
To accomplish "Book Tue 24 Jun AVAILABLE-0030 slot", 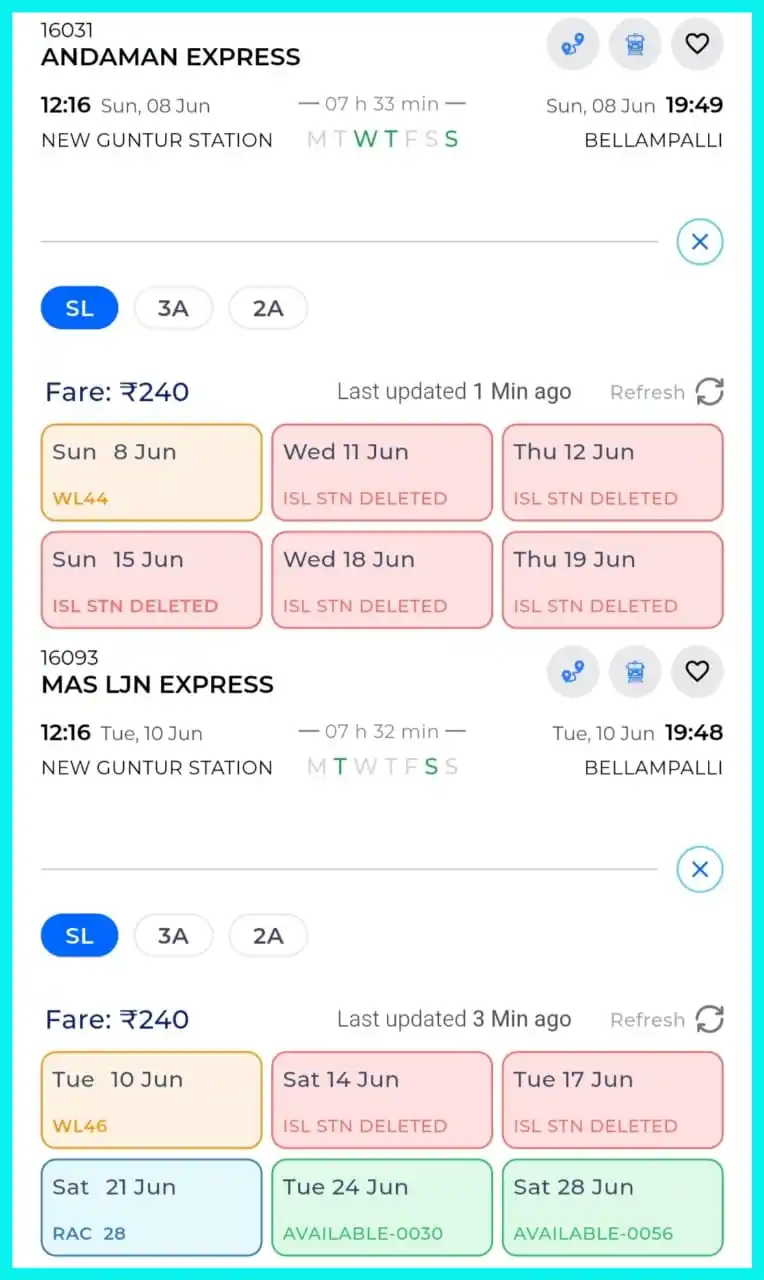I will point(382,1207).
